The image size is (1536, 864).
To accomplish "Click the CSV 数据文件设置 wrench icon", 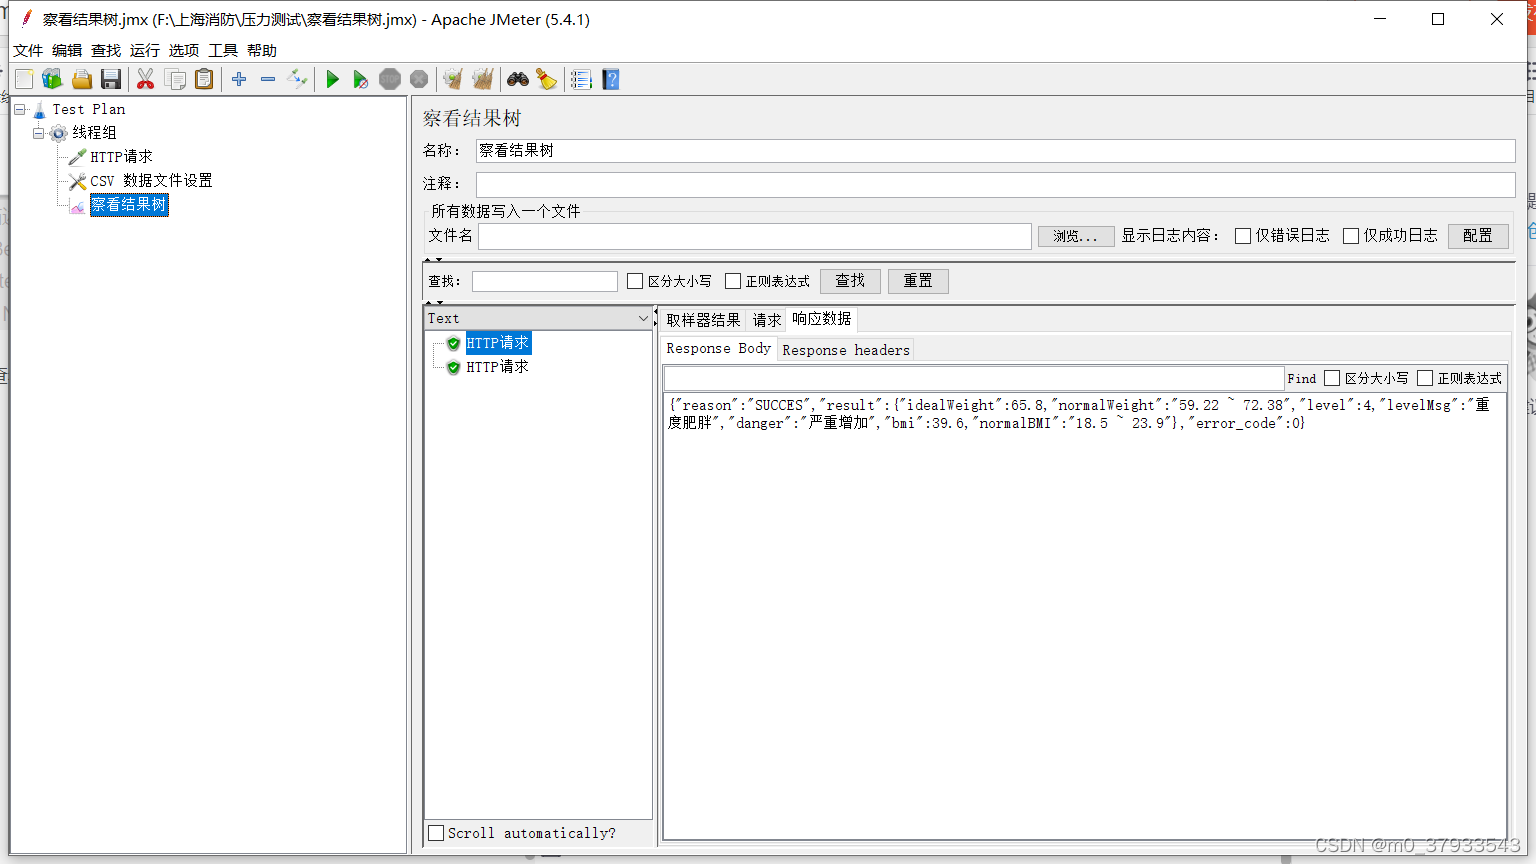I will click(77, 181).
